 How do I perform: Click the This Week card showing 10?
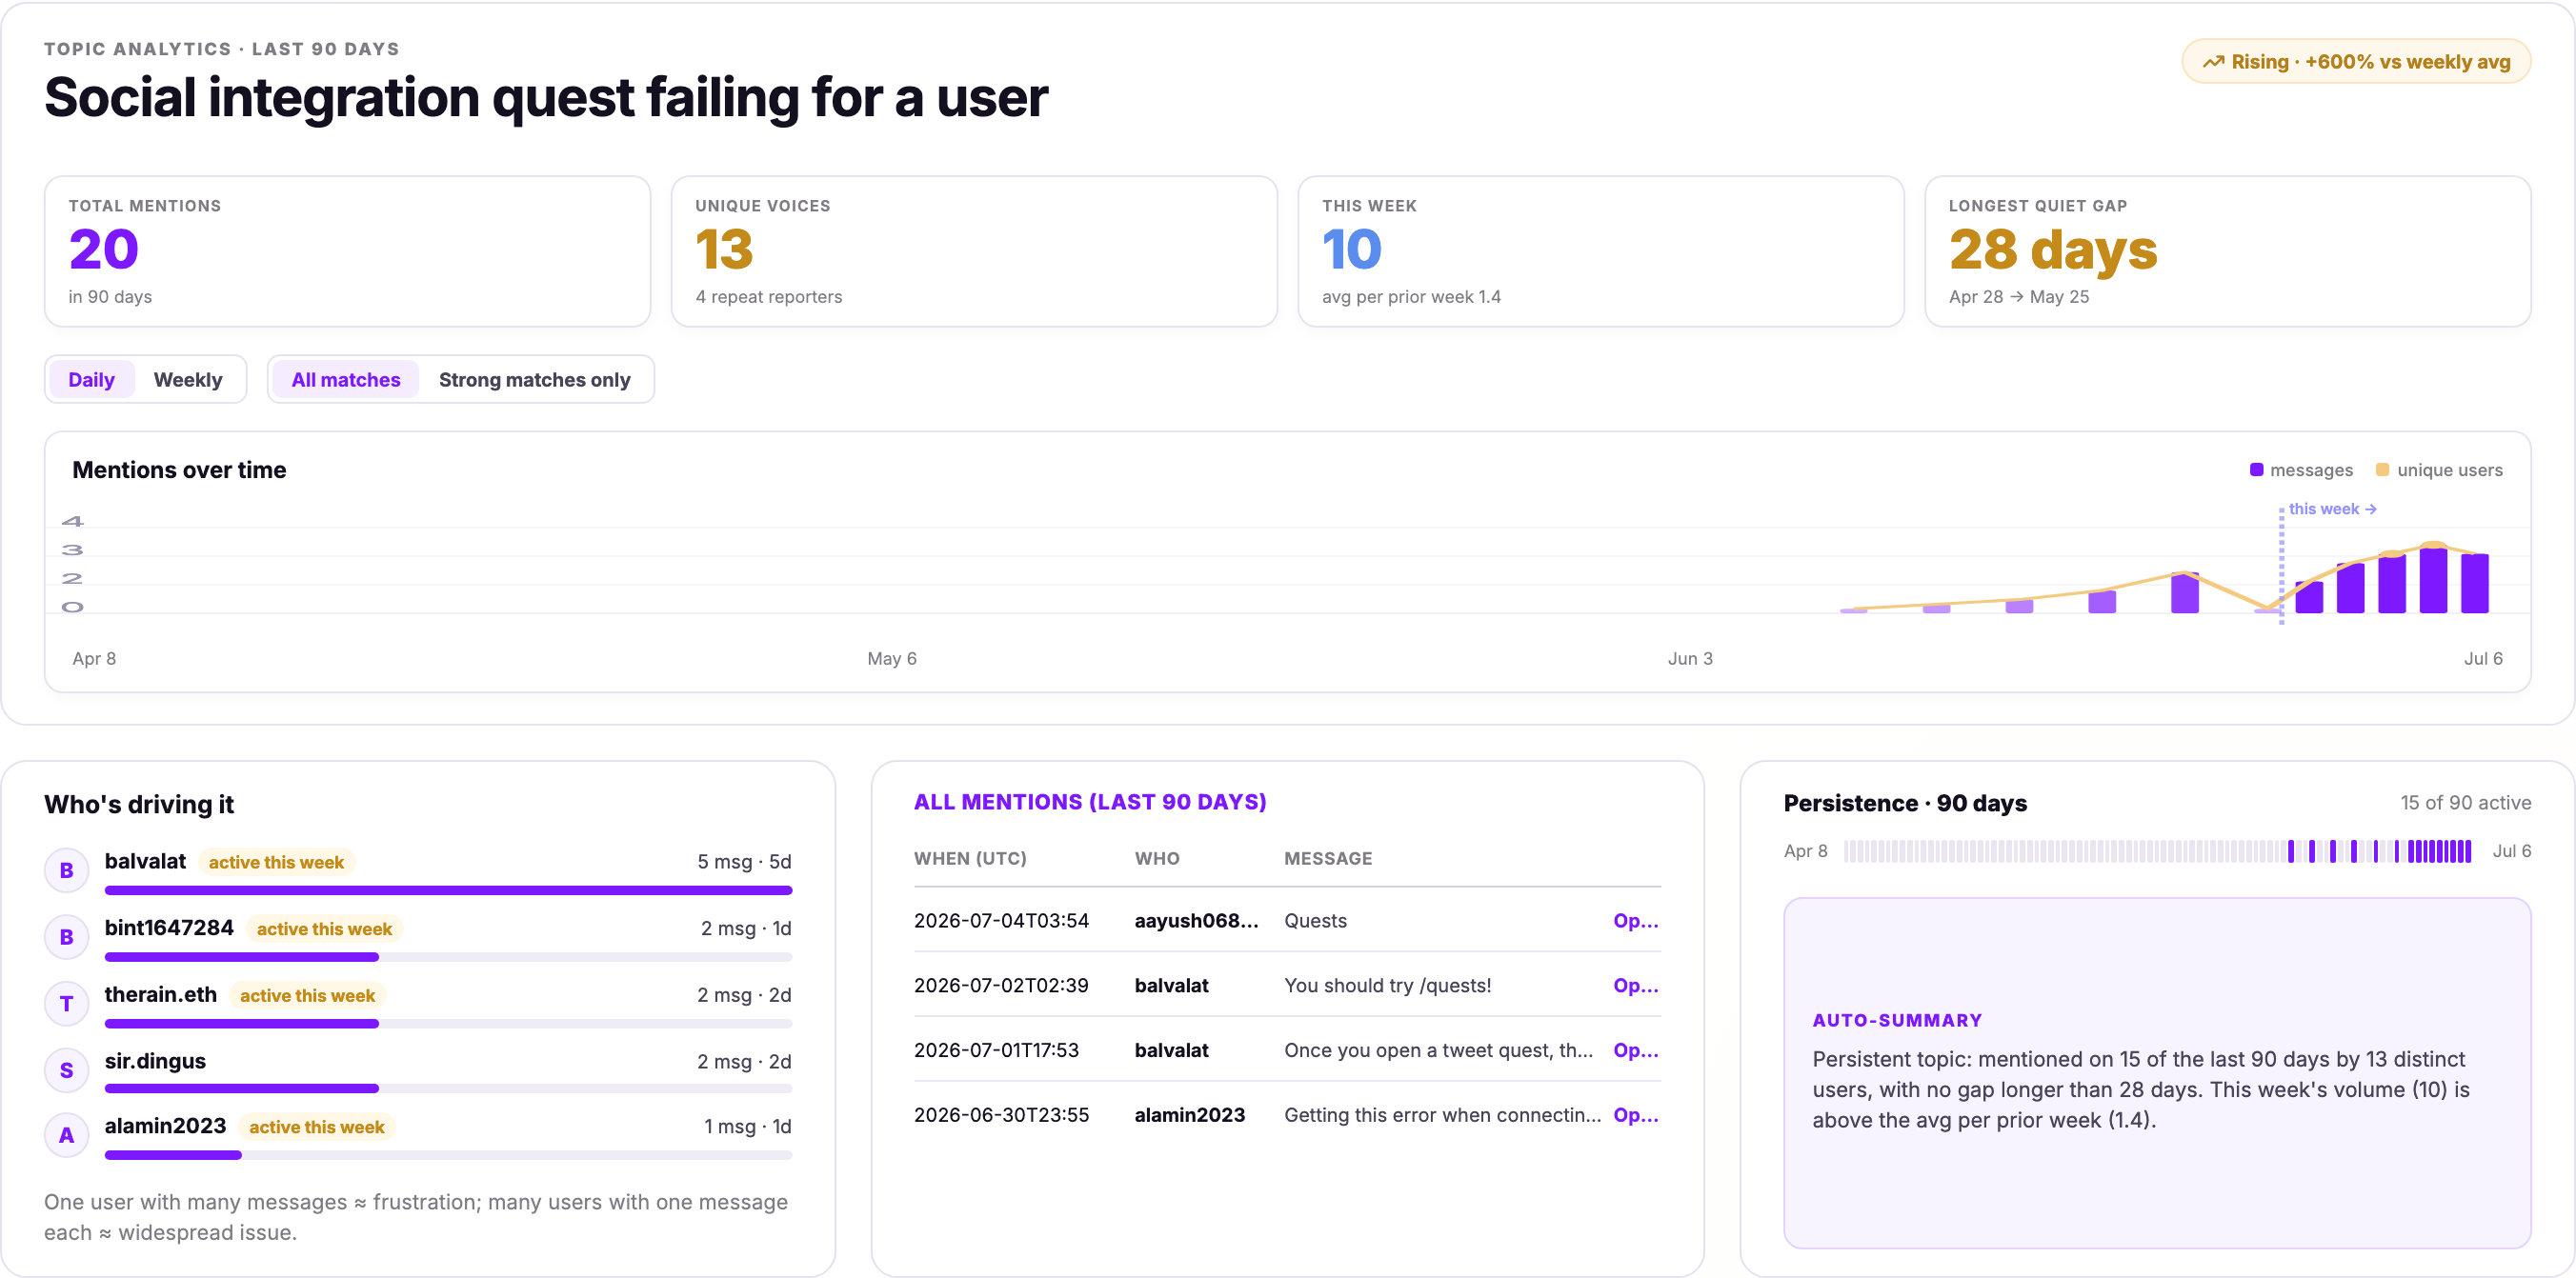pyautogui.click(x=1600, y=252)
